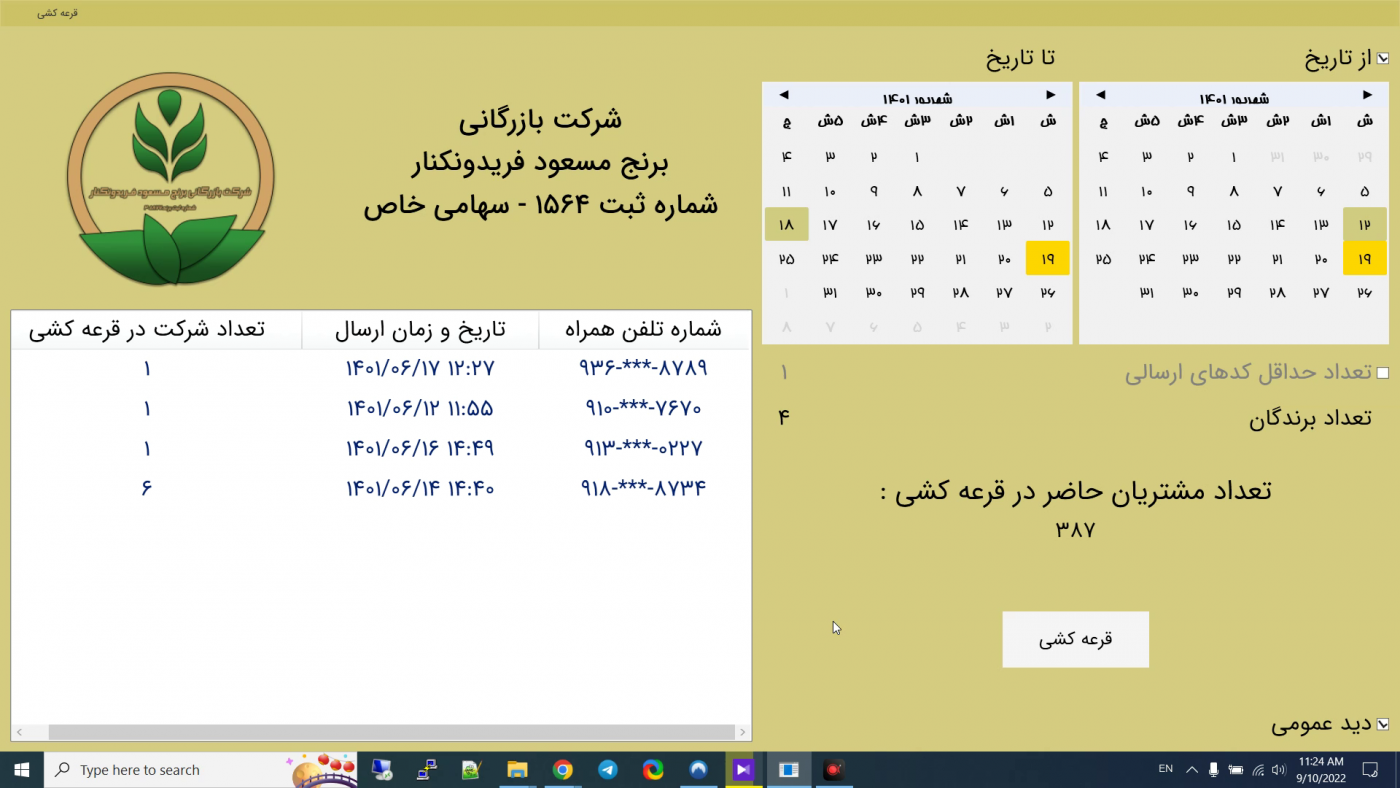Click the 'تعداد برندگان' value field showing ۴

click(784, 417)
